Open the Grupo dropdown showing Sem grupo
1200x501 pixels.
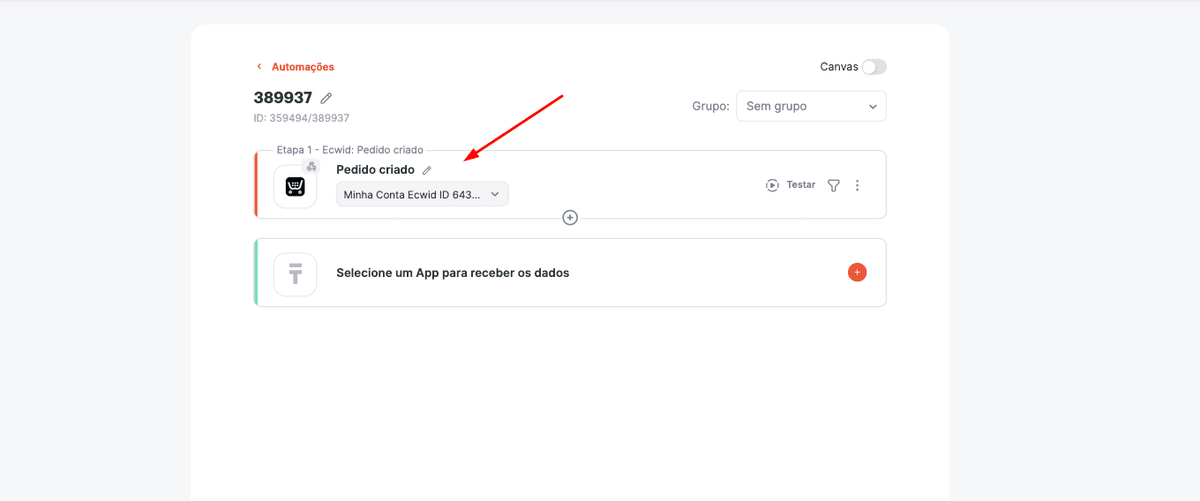click(811, 106)
